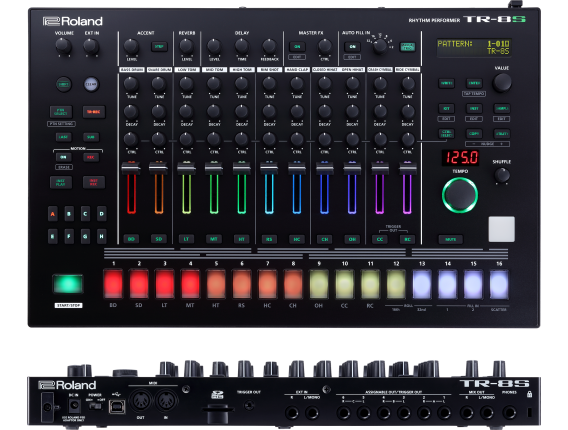The image size is (568, 430).
Task: Tap the CTRL SELECT button
Action: [446, 134]
